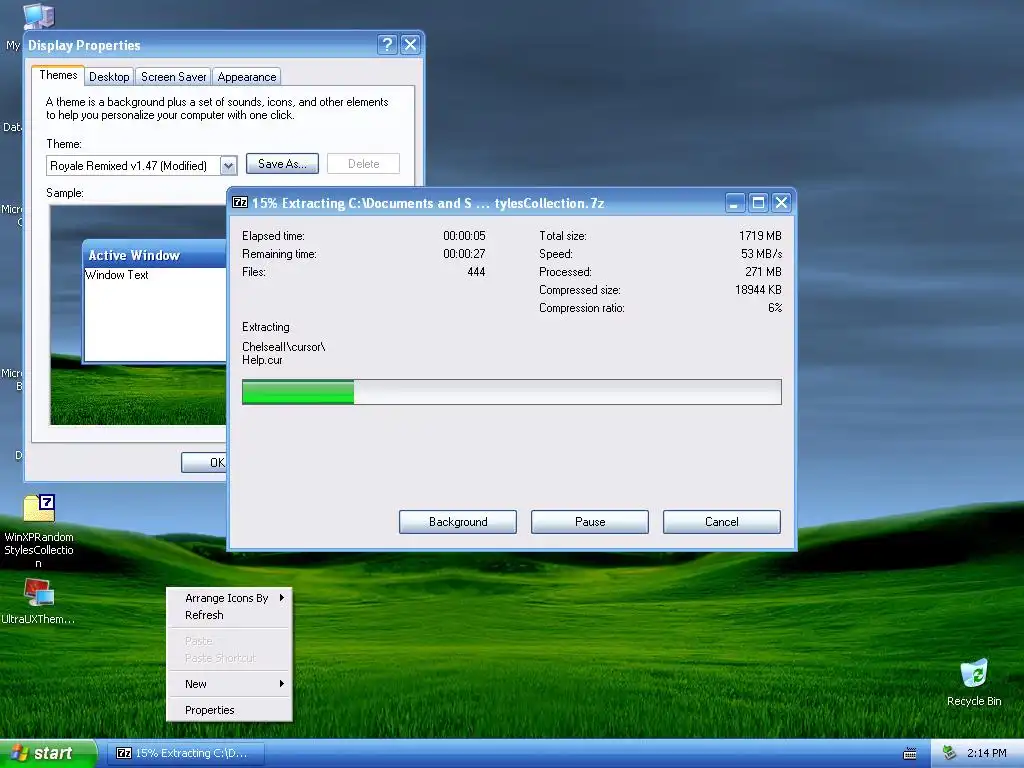Switch to the Screen Saver tab
Image resolution: width=1024 pixels, height=768 pixels.
(x=173, y=77)
